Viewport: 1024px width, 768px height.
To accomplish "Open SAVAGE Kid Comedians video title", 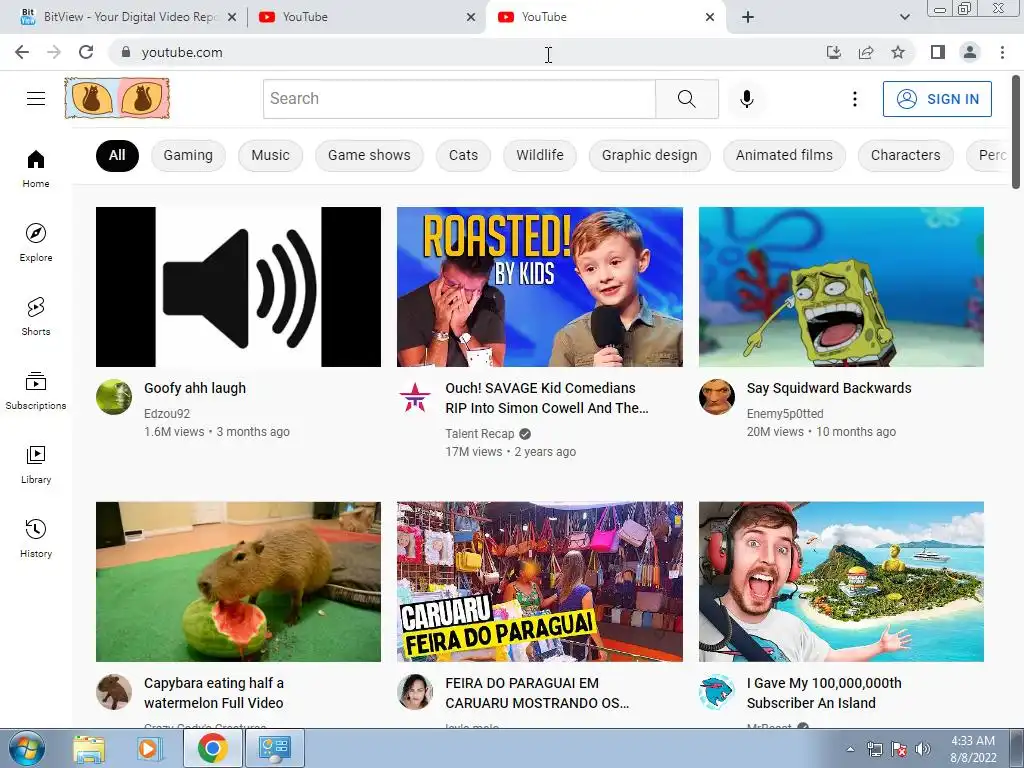I will click(547, 398).
